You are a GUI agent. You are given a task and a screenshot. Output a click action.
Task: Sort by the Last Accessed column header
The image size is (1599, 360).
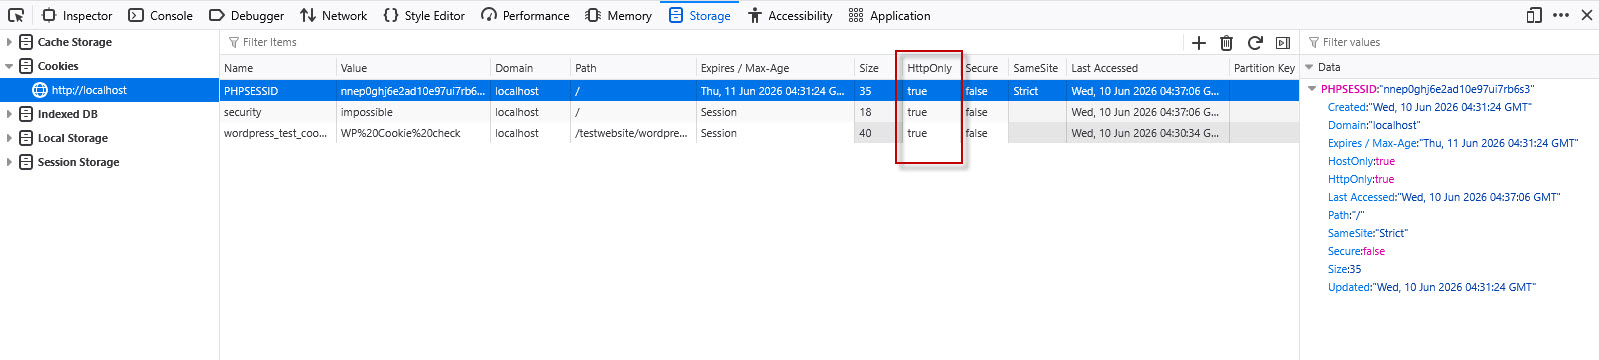[x=1148, y=68]
